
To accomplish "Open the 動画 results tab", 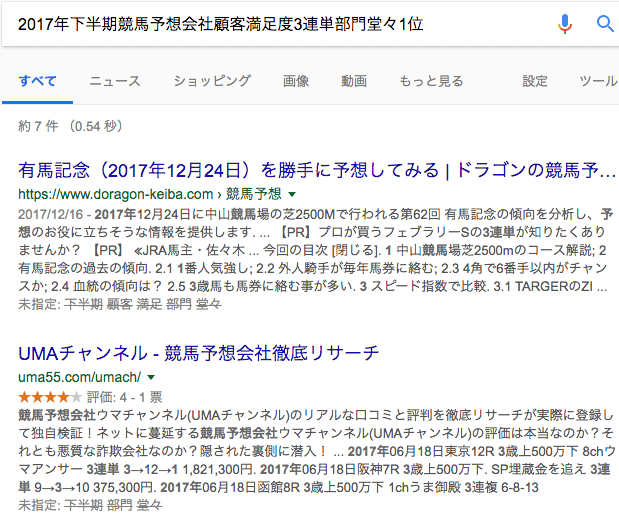I will point(354,81).
